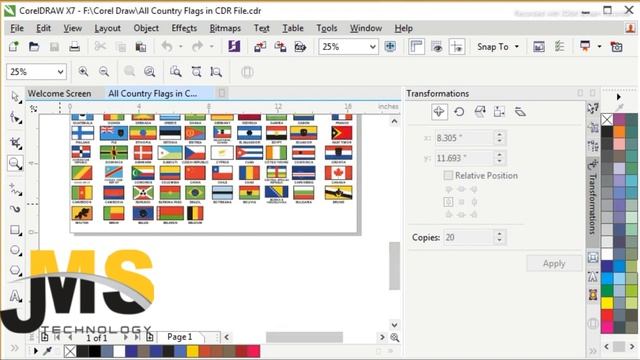
Task: Select the center anchor point box
Action: click(461, 202)
